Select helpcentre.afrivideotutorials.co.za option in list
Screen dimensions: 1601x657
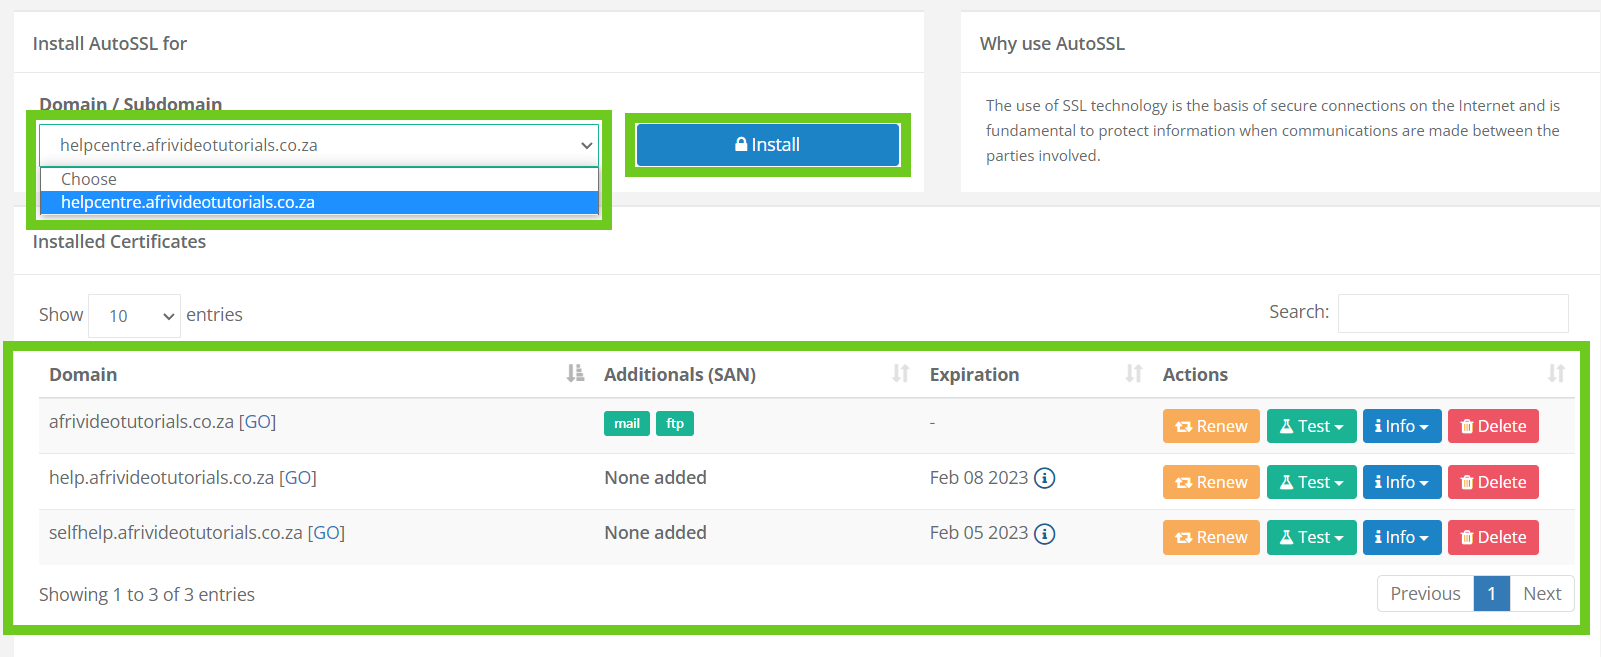tap(319, 202)
